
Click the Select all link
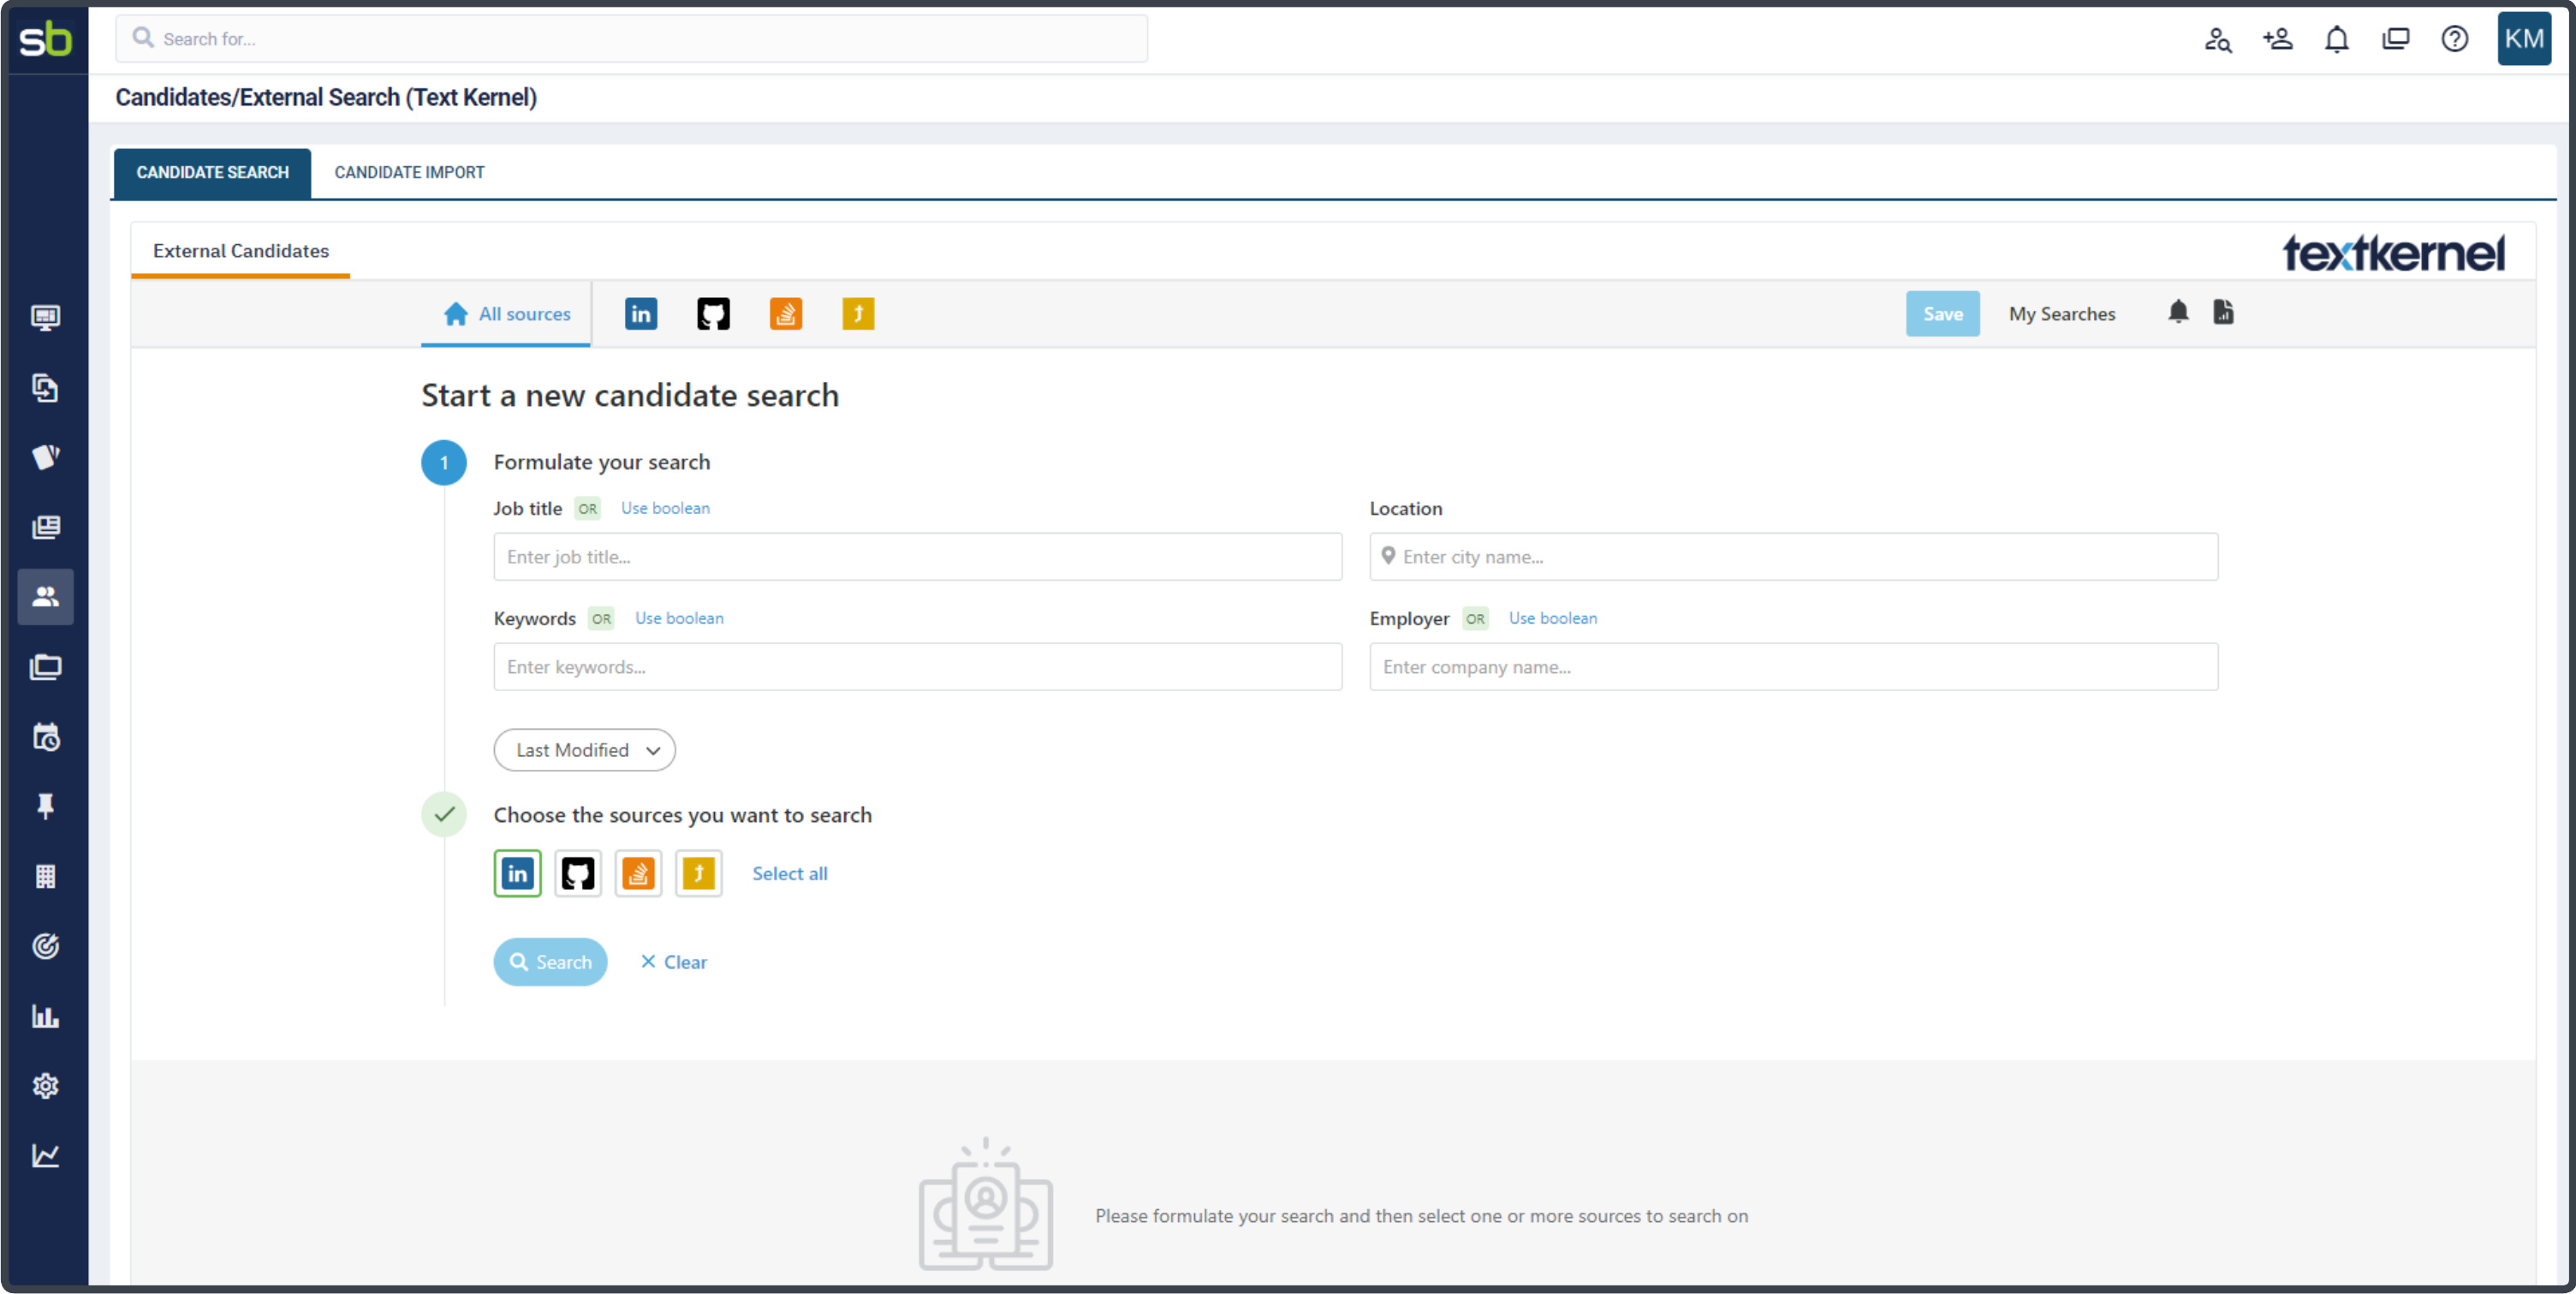(x=789, y=874)
